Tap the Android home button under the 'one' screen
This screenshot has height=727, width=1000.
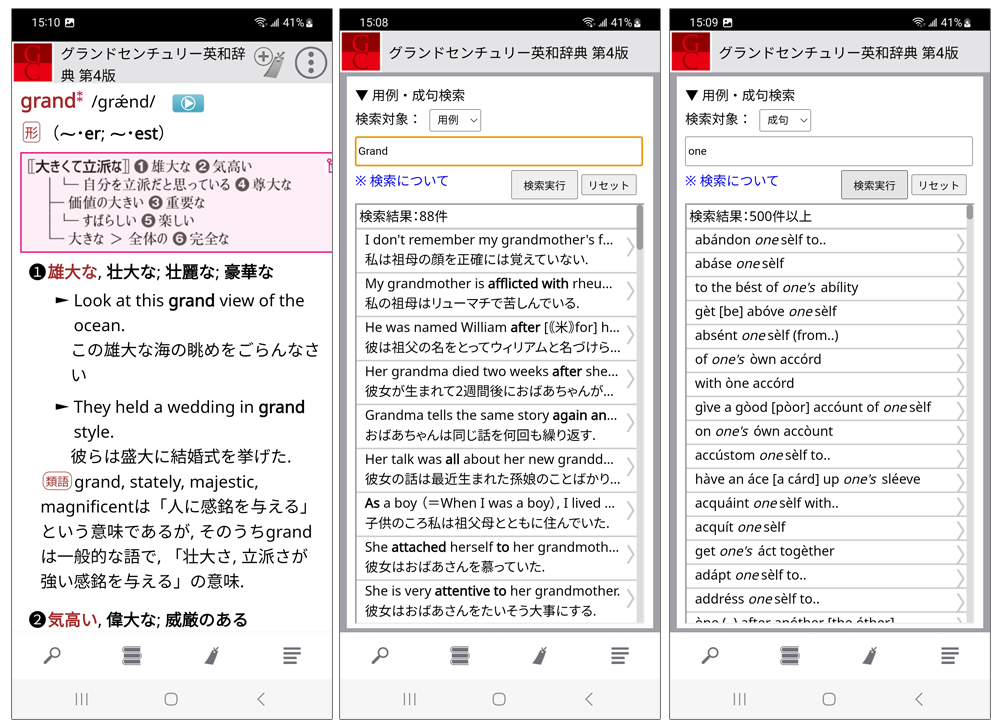[829, 699]
